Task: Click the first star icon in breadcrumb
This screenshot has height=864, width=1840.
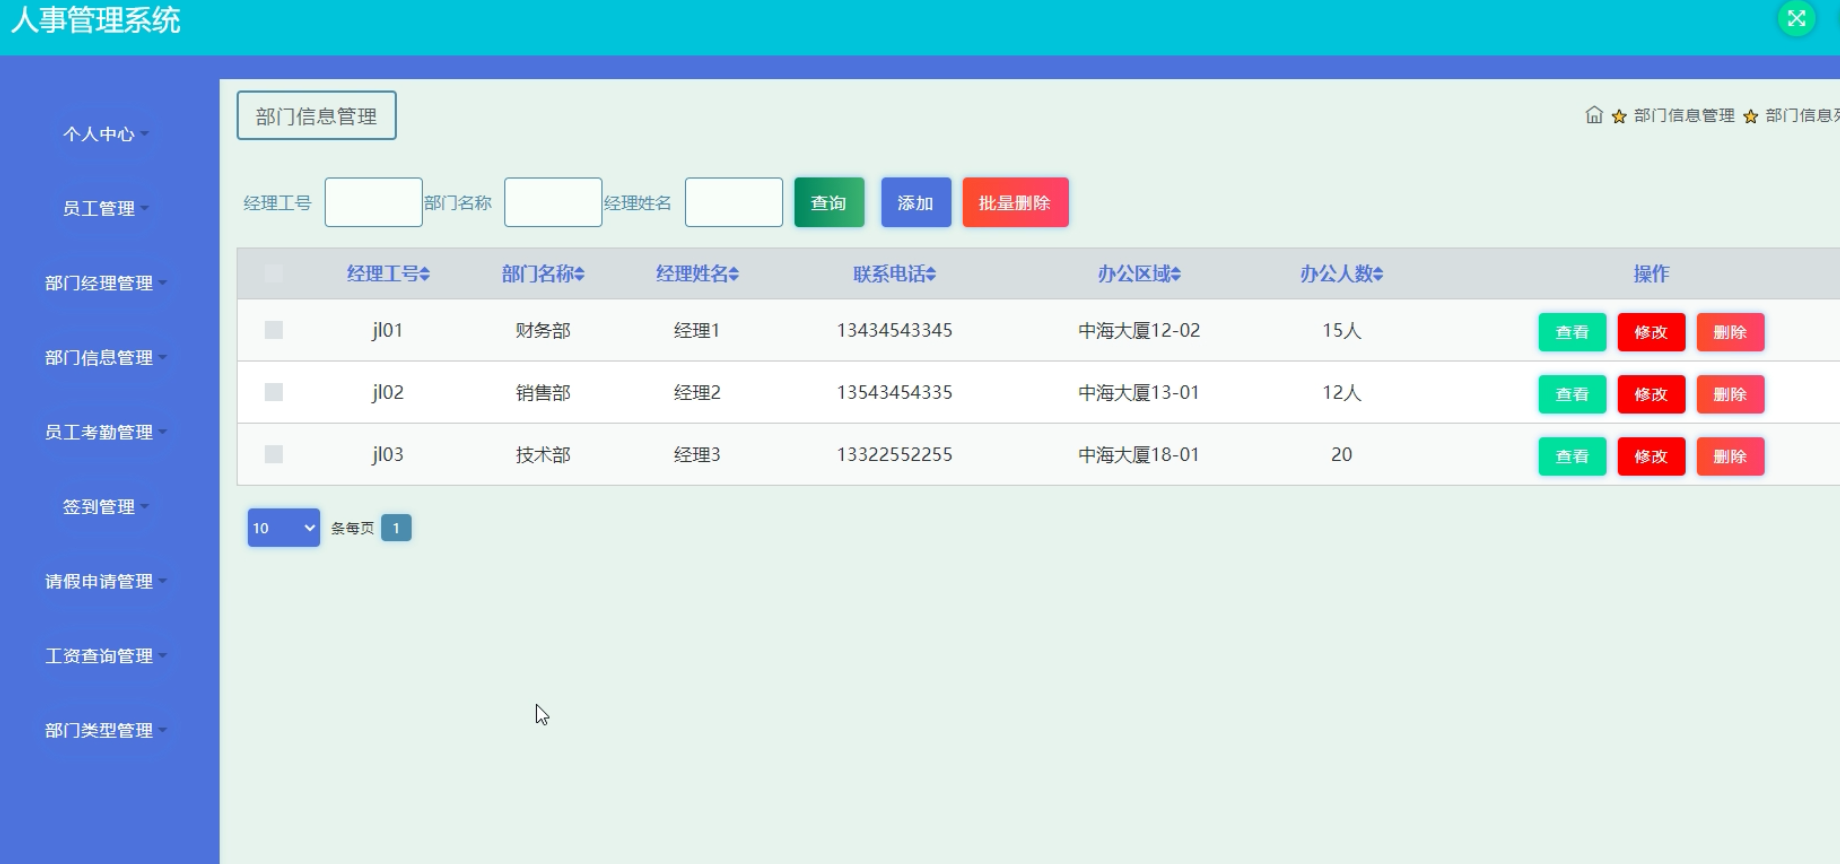Action: [x=1619, y=116]
